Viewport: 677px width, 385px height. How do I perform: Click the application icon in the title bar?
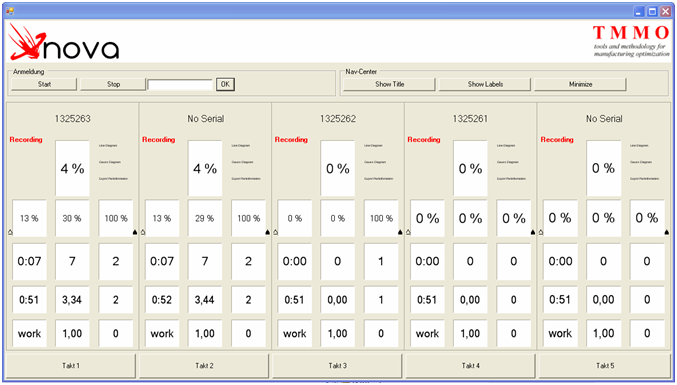pyautogui.click(x=9, y=11)
